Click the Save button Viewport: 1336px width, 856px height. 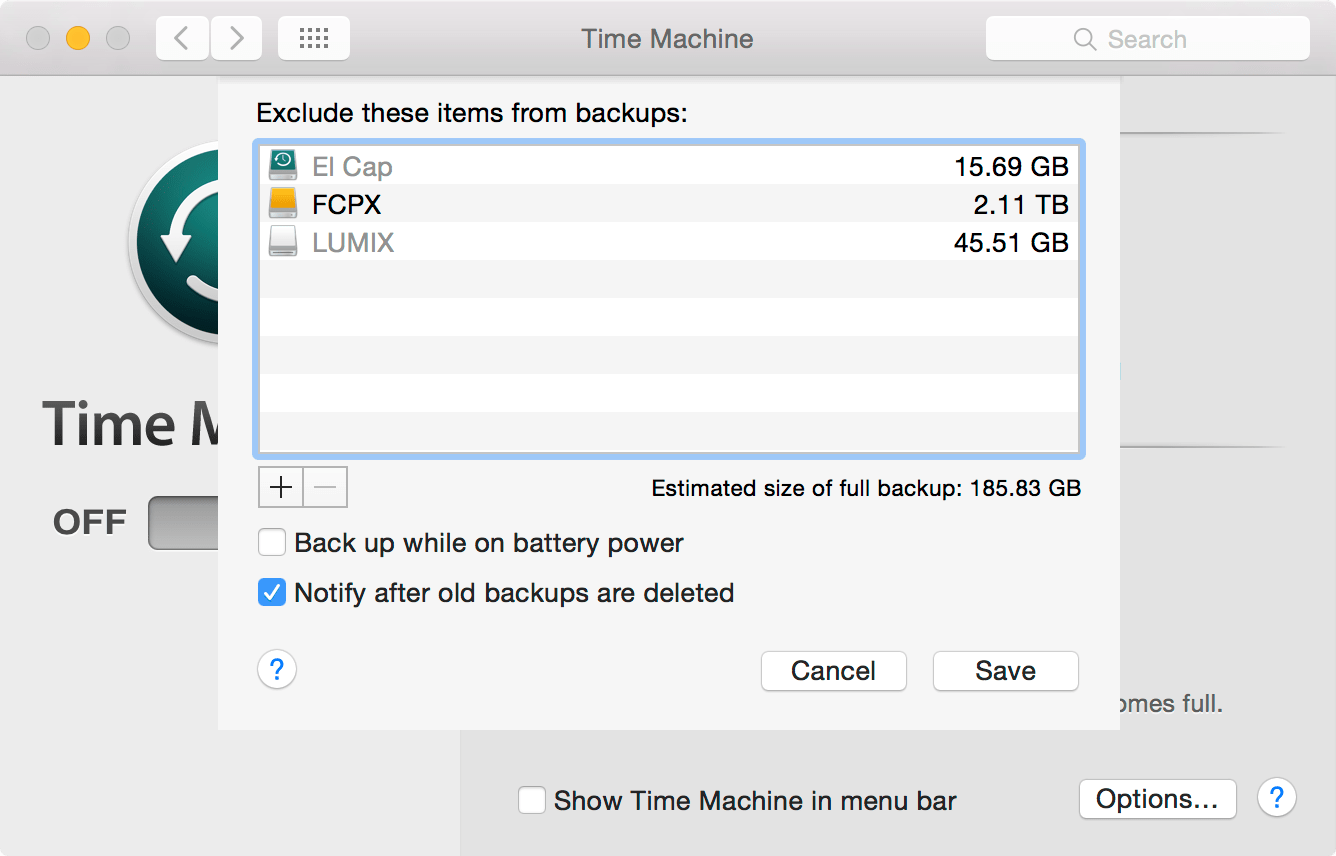pyautogui.click(x=1004, y=670)
